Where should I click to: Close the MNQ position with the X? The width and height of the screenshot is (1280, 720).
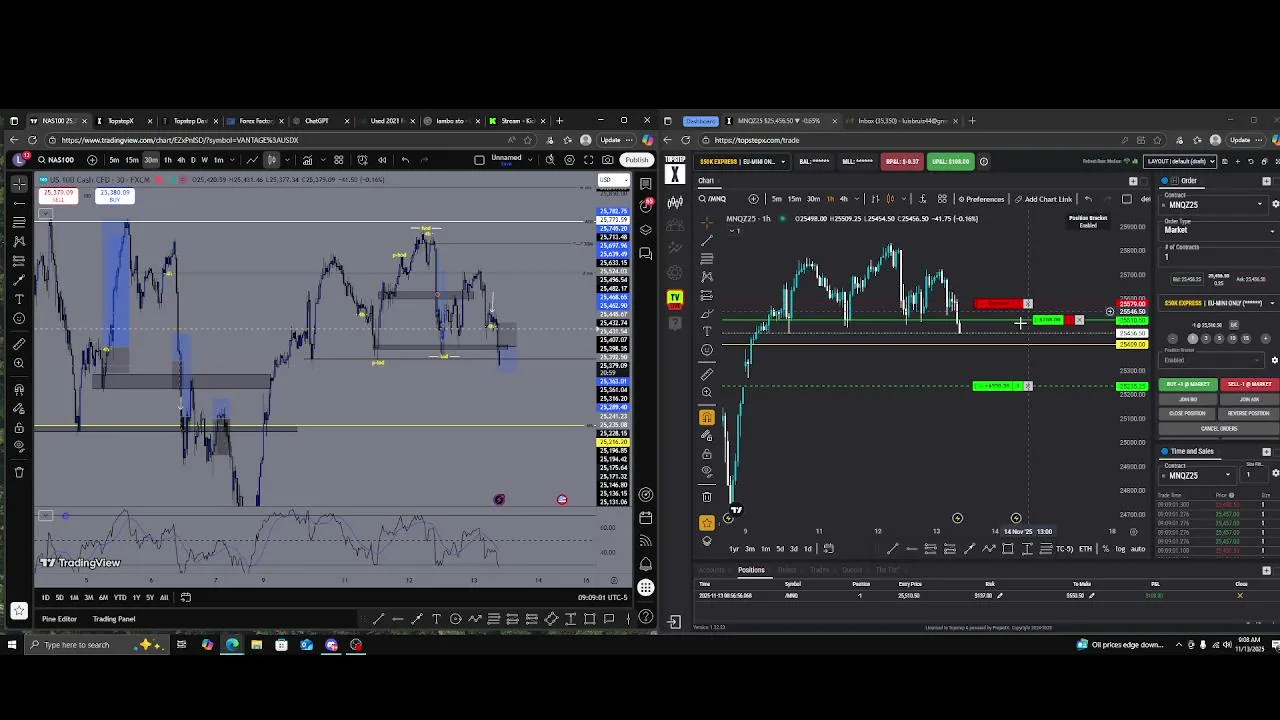pyautogui.click(x=1240, y=596)
